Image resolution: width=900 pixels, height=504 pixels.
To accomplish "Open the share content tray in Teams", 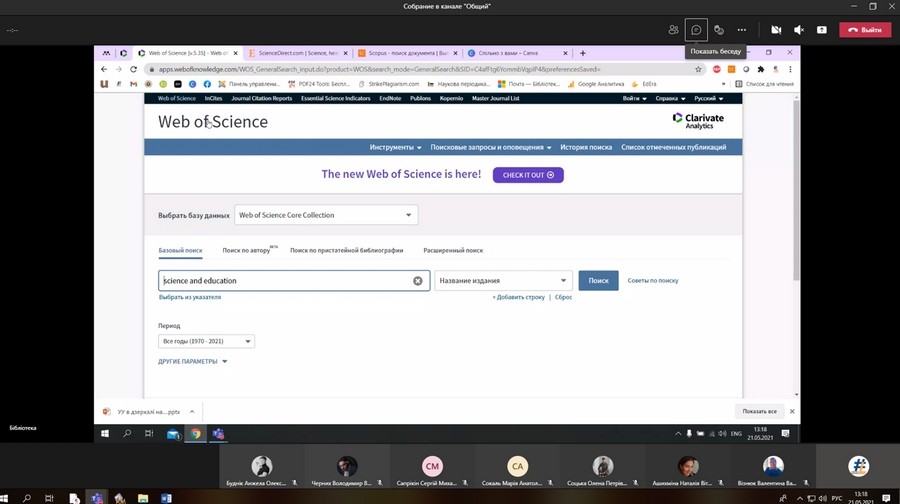I will point(822,30).
